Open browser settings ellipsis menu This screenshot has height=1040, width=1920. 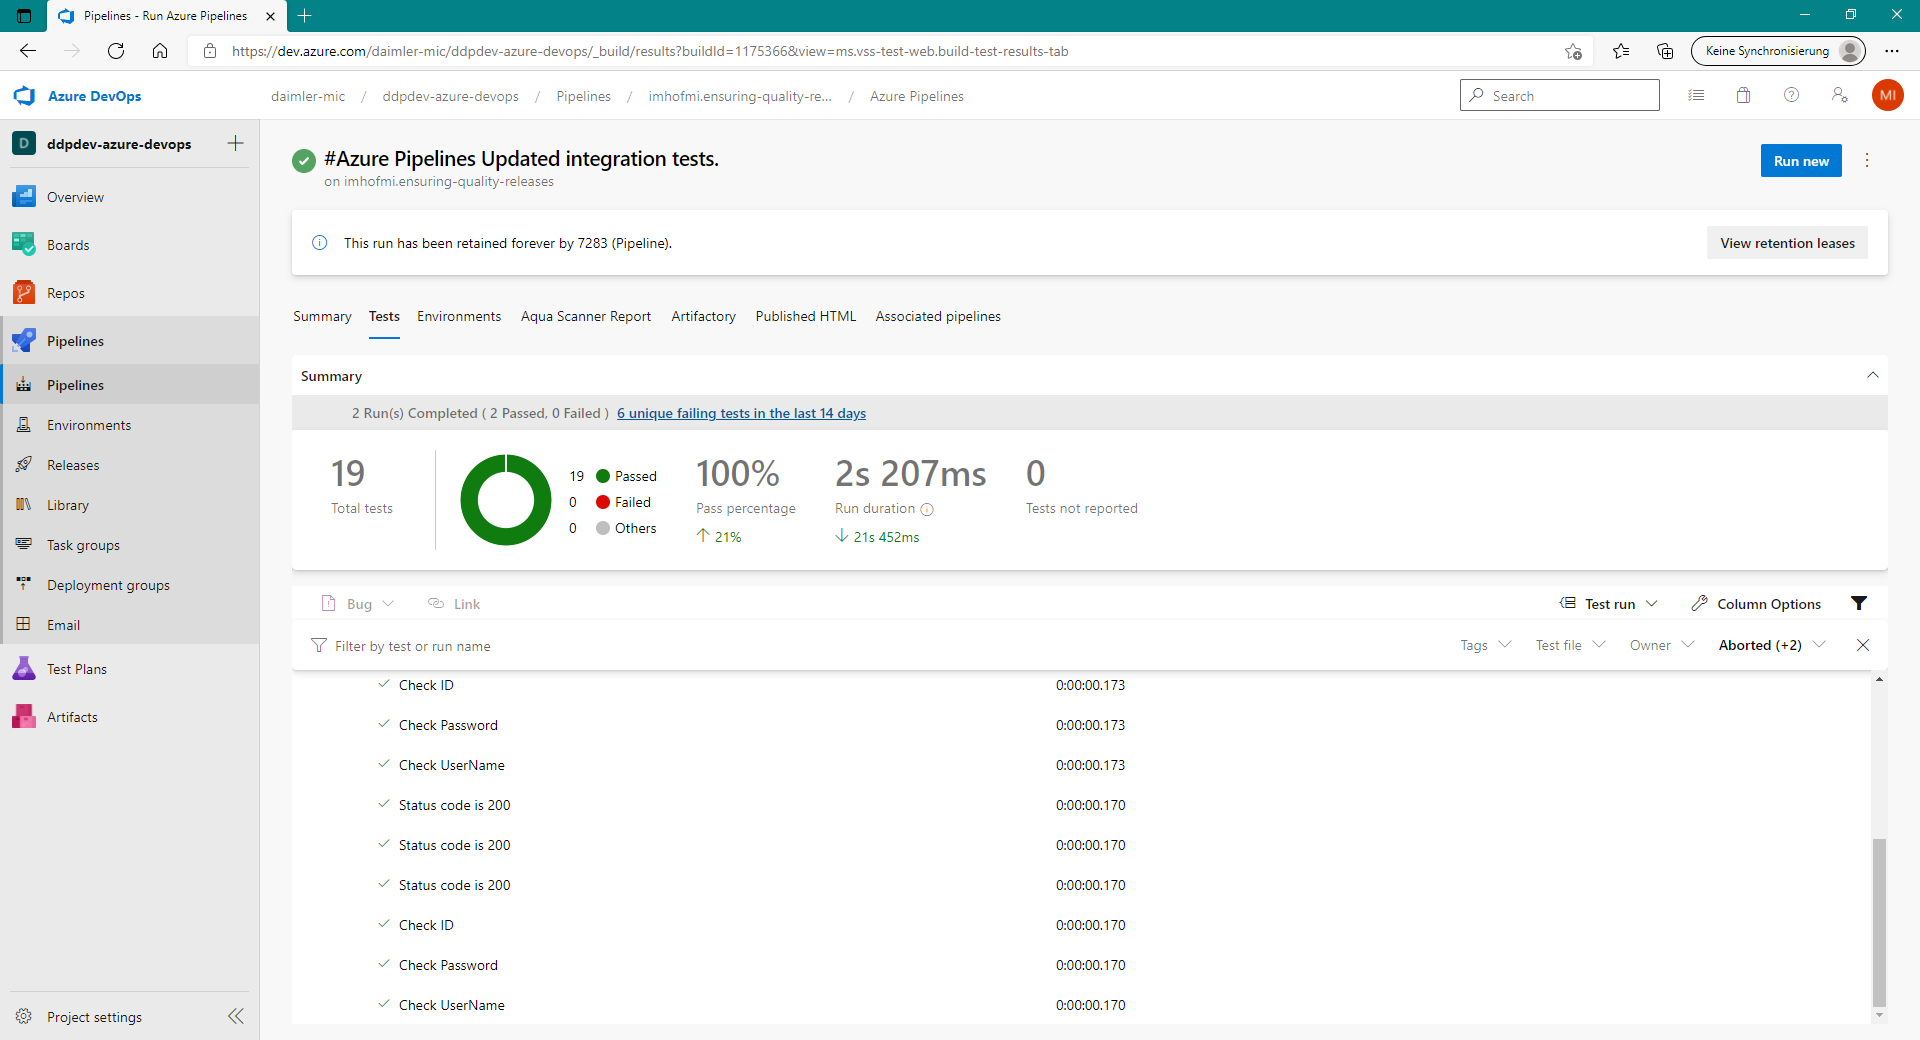[1892, 51]
